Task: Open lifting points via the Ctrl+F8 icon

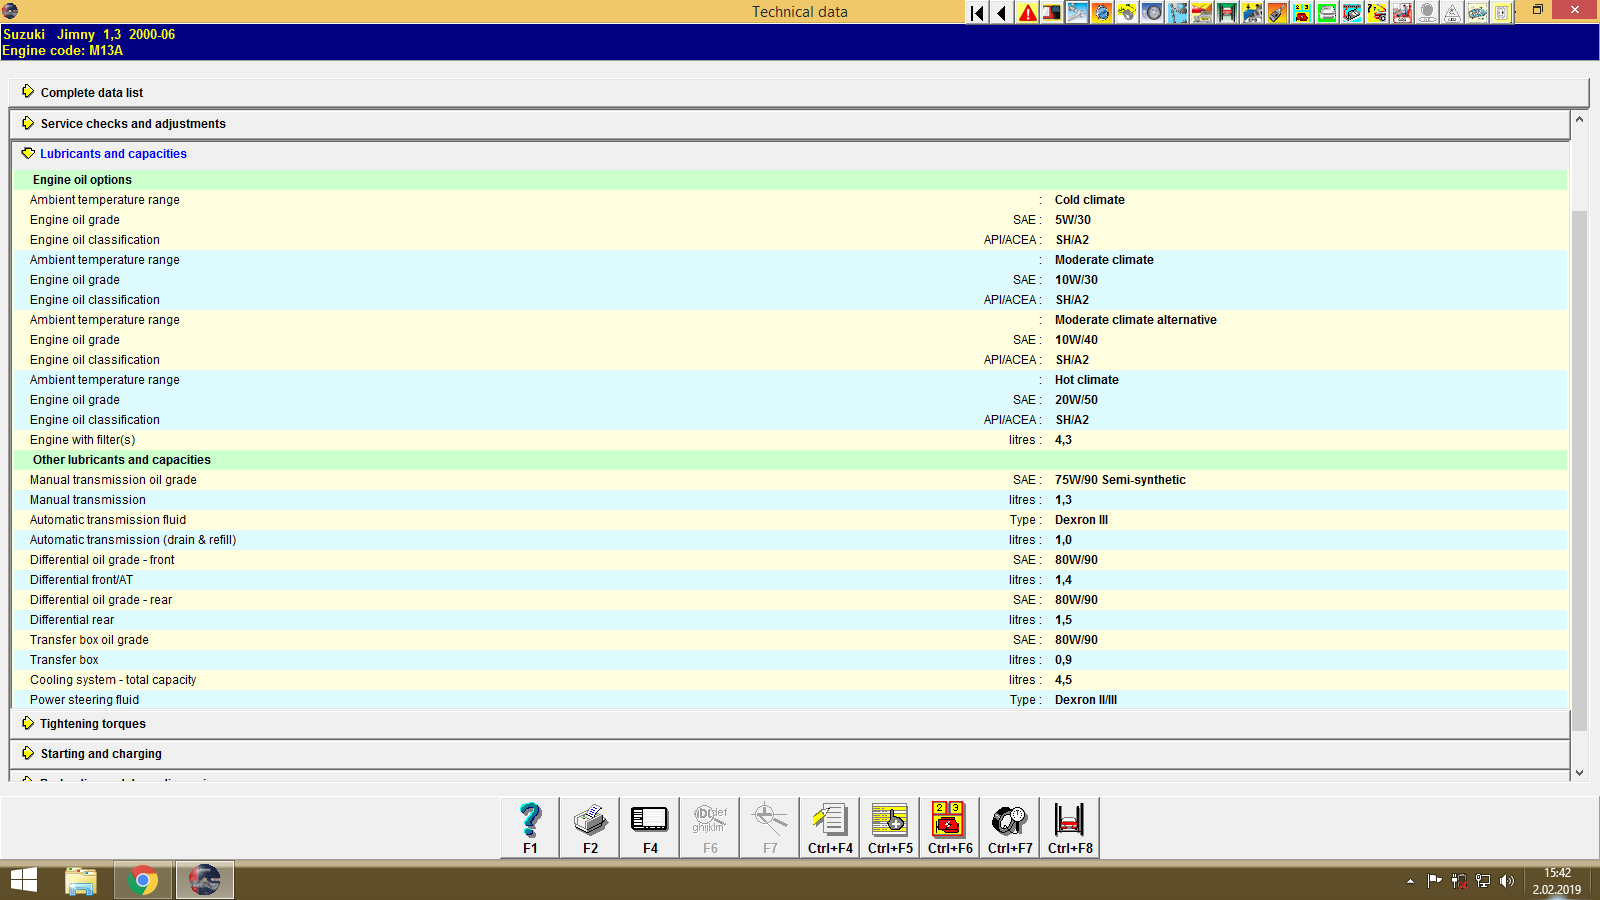Action: pos(1068,826)
